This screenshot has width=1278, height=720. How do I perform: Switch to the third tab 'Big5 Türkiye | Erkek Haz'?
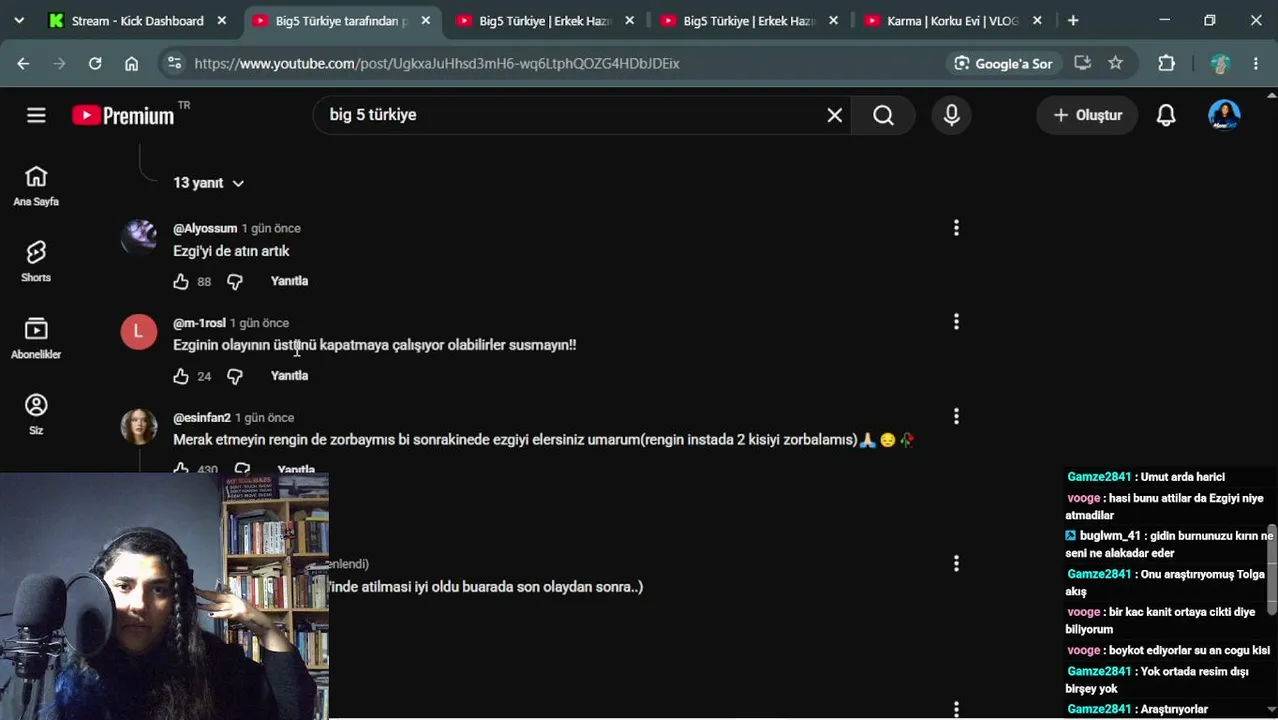click(547, 20)
